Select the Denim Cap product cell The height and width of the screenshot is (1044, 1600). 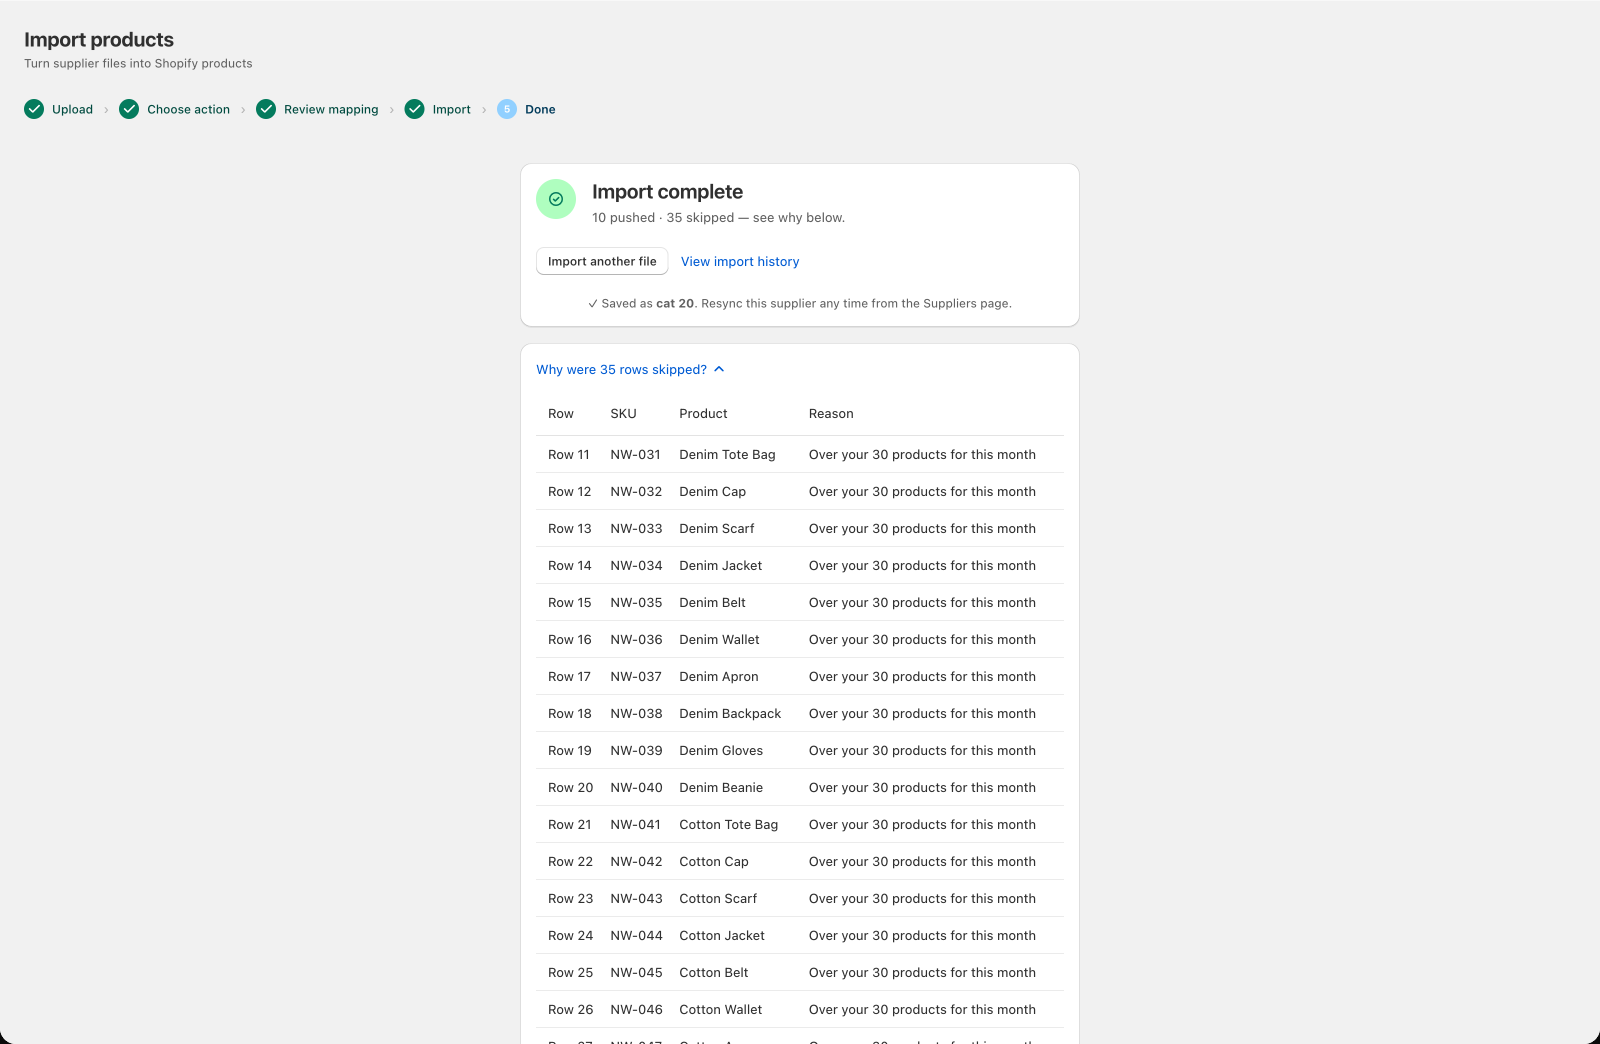(x=712, y=492)
